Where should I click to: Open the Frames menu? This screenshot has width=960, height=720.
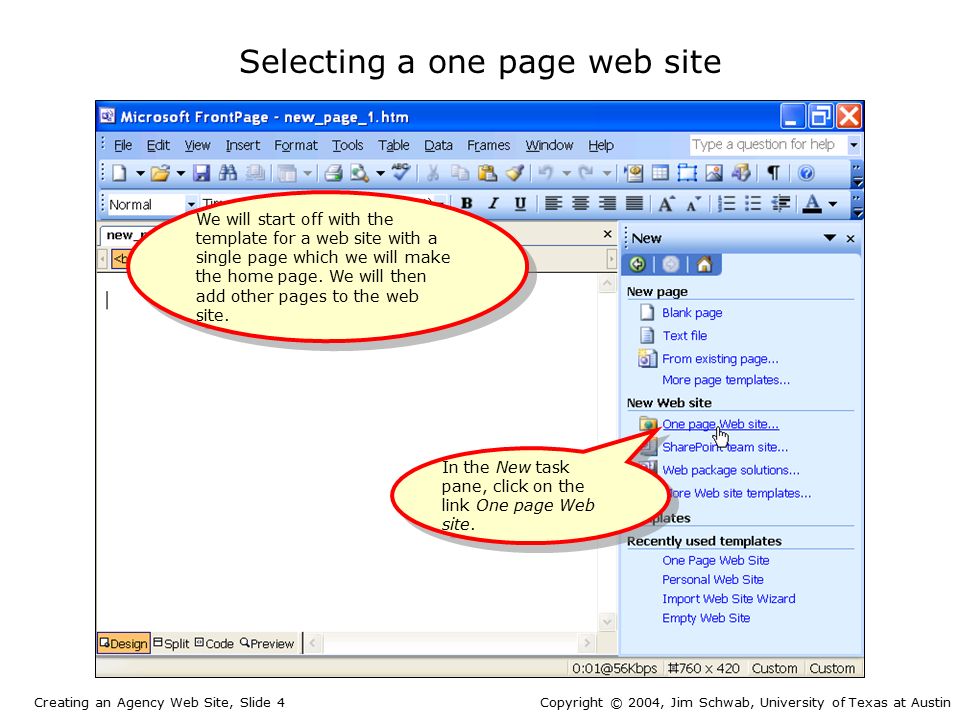(x=489, y=145)
